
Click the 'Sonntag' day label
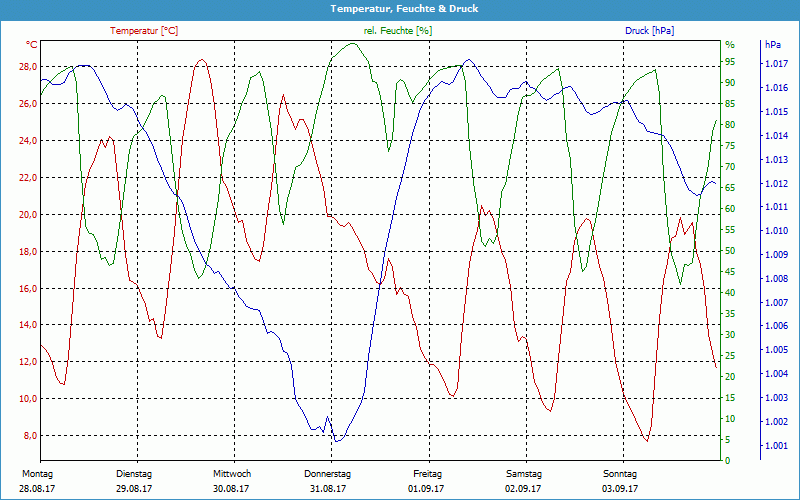coord(620,474)
